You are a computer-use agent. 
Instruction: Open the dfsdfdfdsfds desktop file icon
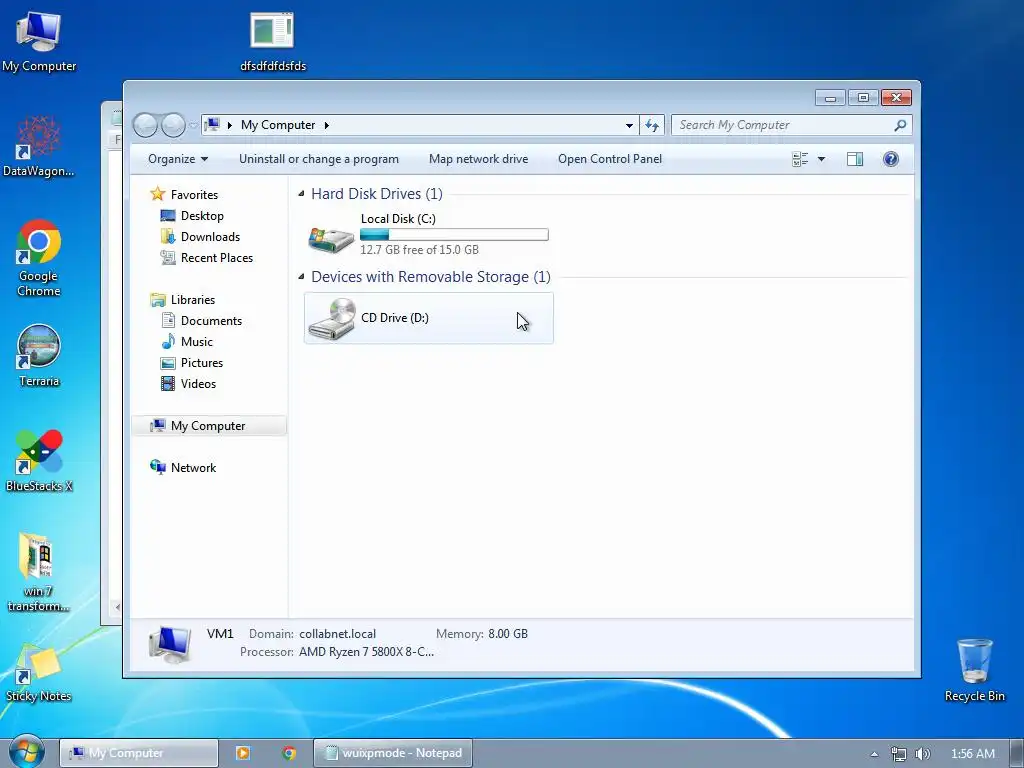(x=272, y=42)
